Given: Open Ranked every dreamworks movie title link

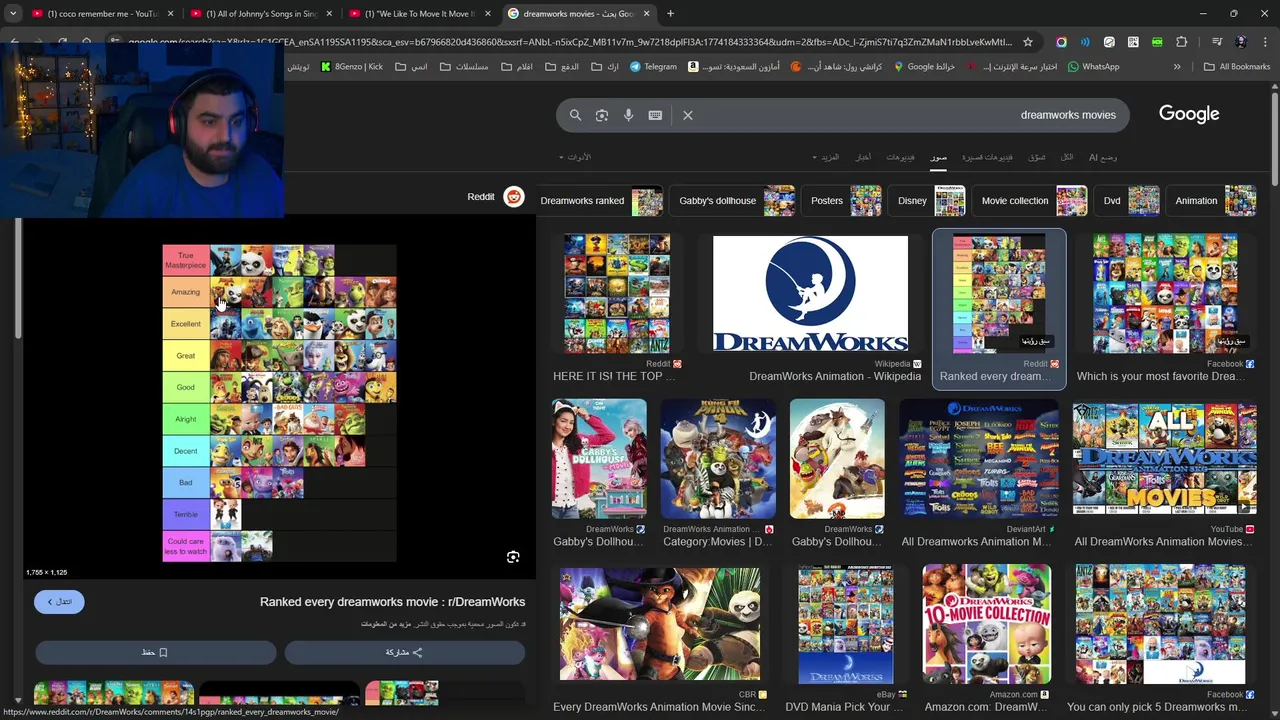Looking at the screenshot, I should [392, 602].
